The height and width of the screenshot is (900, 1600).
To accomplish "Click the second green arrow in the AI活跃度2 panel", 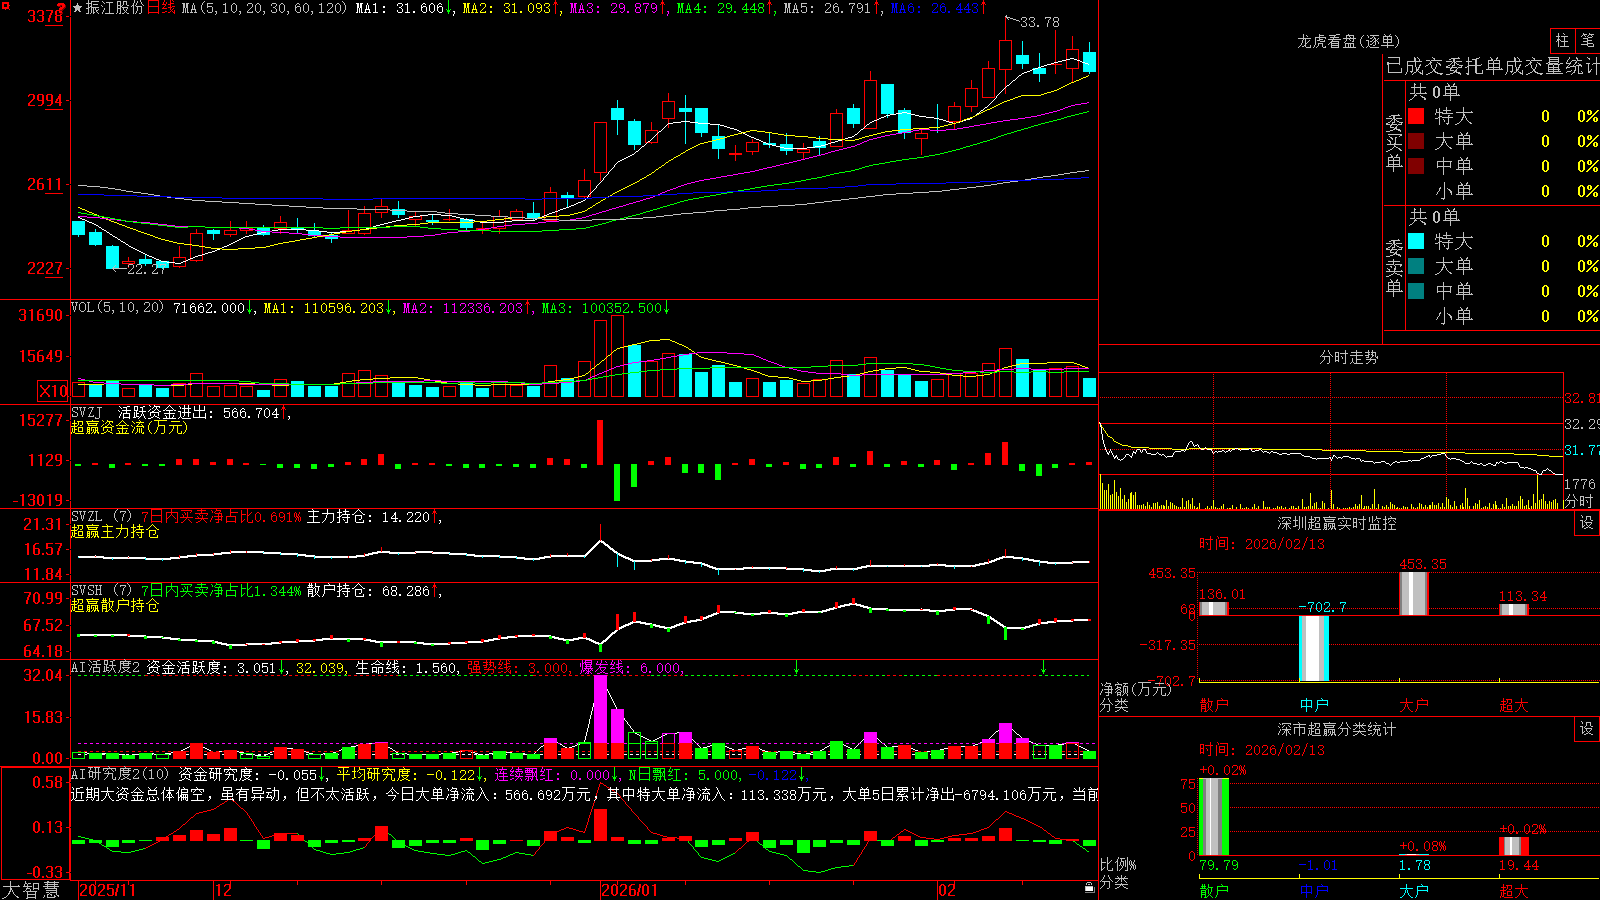I will pyautogui.click(x=1043, y=667).
